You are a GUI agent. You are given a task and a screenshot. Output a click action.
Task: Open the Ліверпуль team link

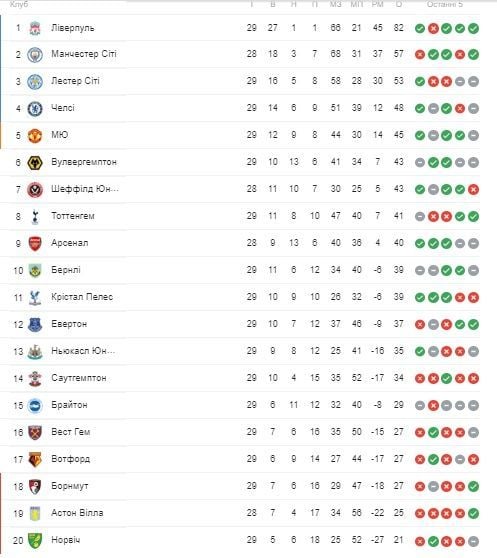73,28
